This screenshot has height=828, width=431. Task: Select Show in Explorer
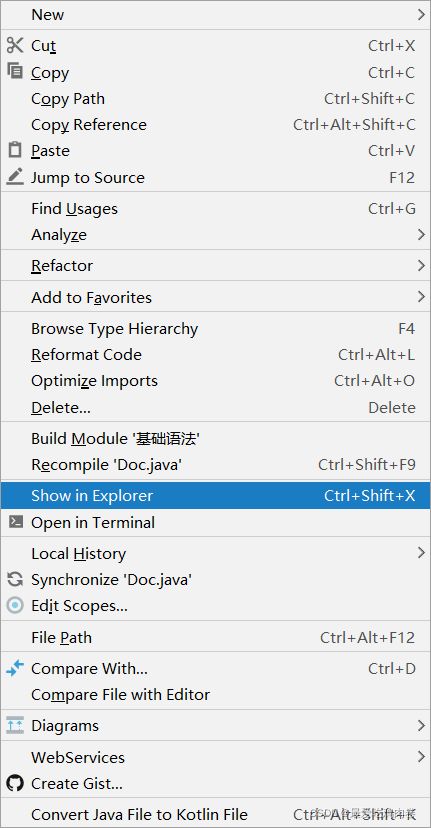point(216,495)
